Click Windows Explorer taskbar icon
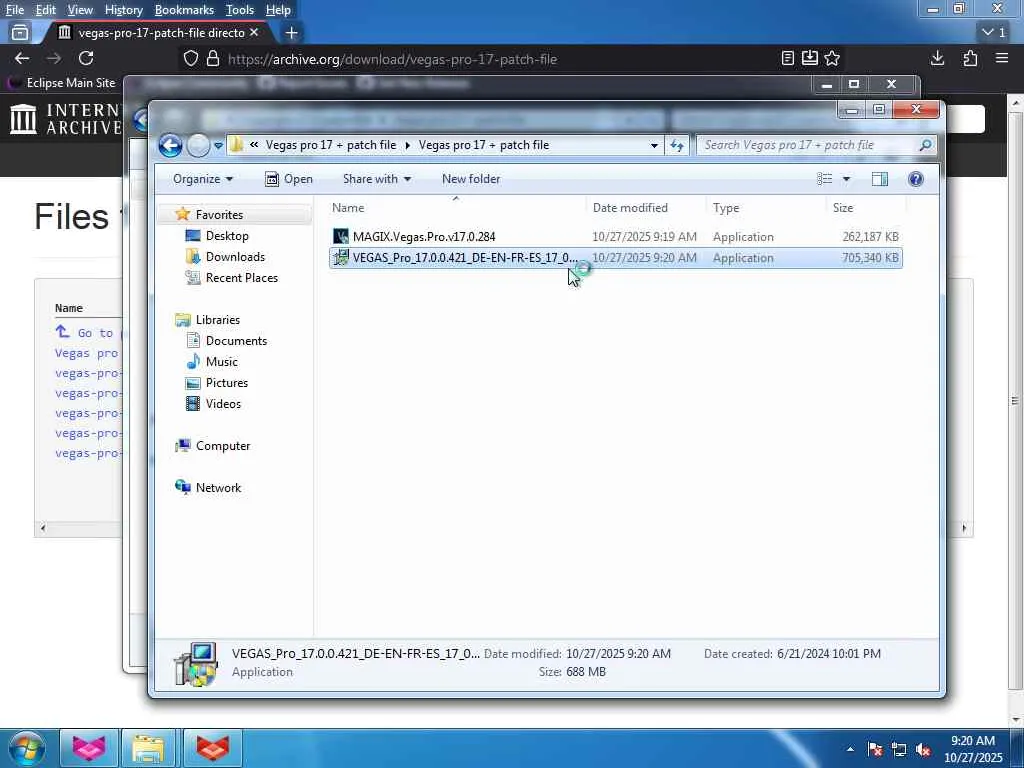 click(148, 748)
